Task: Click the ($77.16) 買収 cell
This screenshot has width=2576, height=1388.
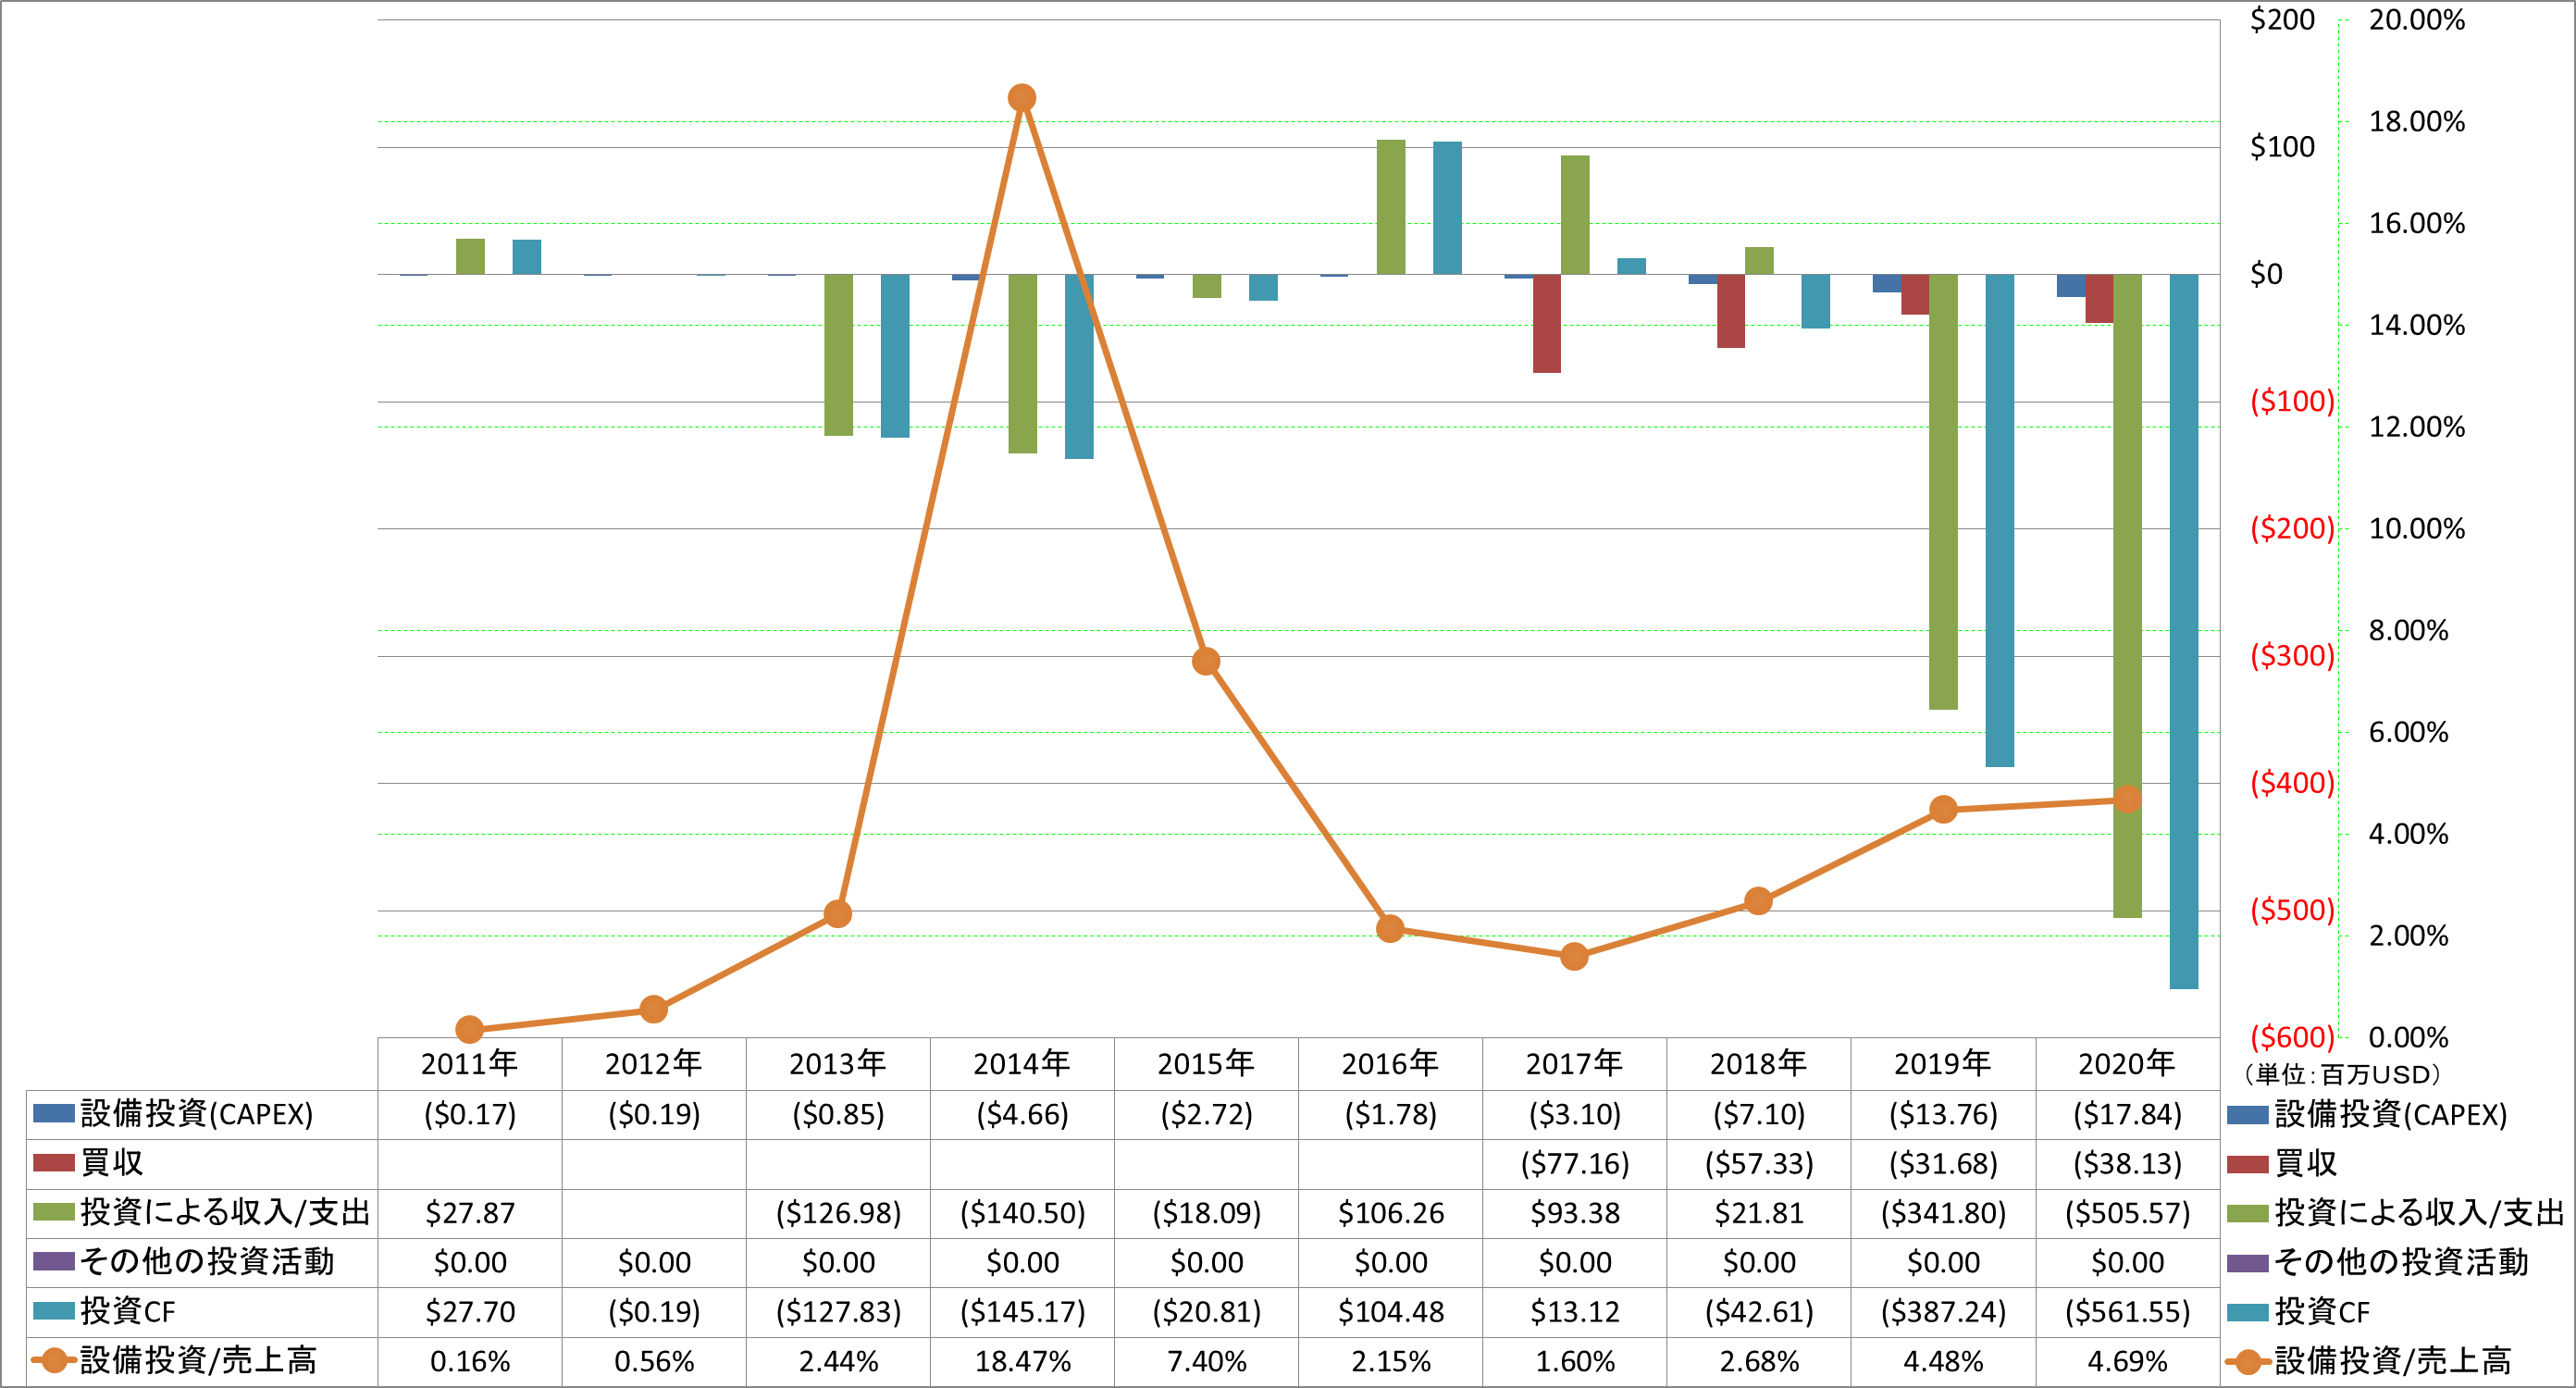Action: click(x=1575, y=1163)
